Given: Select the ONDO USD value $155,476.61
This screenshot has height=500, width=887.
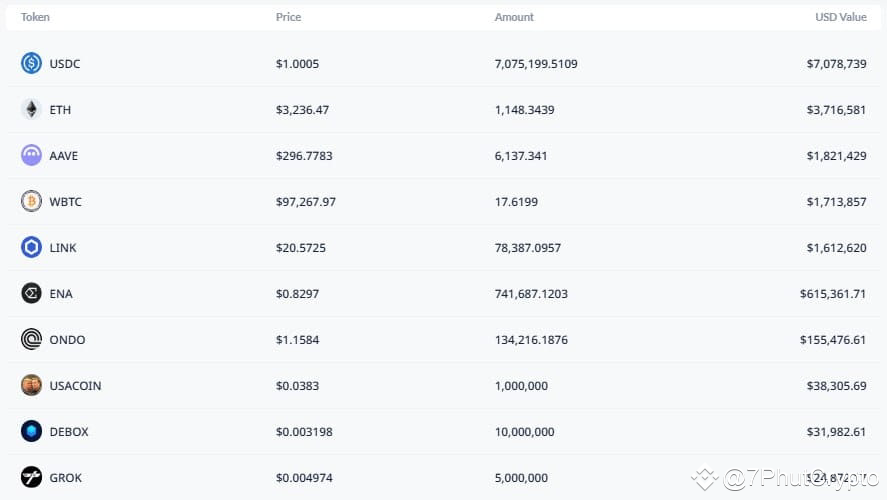Looking at the screenshot, I should pyautogui.click(x=833, y=339).
